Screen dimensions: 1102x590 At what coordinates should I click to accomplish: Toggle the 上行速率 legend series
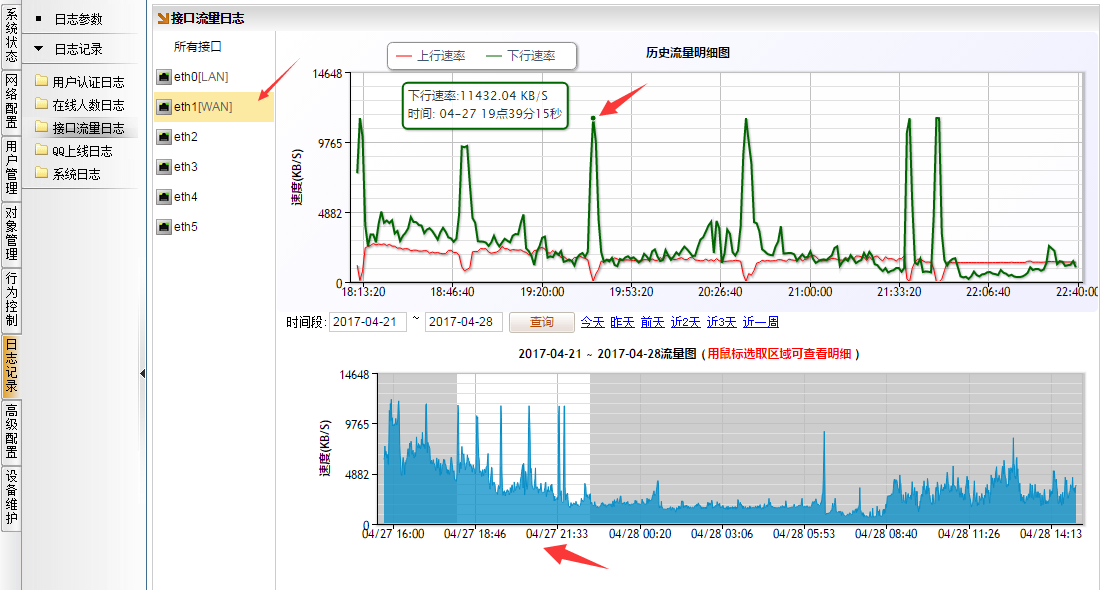coord(431,56)
